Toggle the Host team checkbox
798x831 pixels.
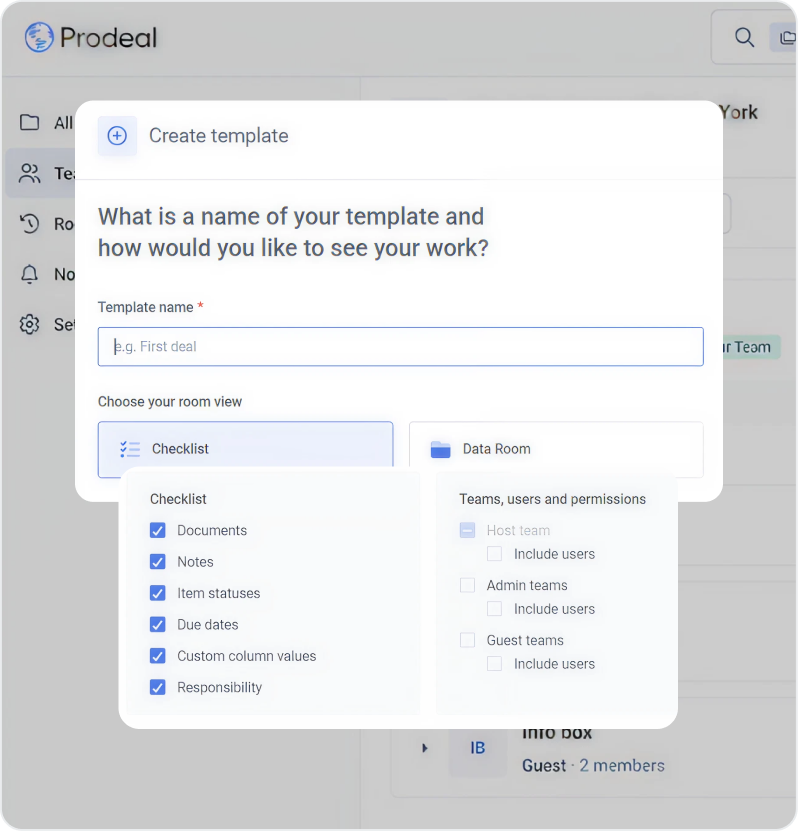click(467, 530)
